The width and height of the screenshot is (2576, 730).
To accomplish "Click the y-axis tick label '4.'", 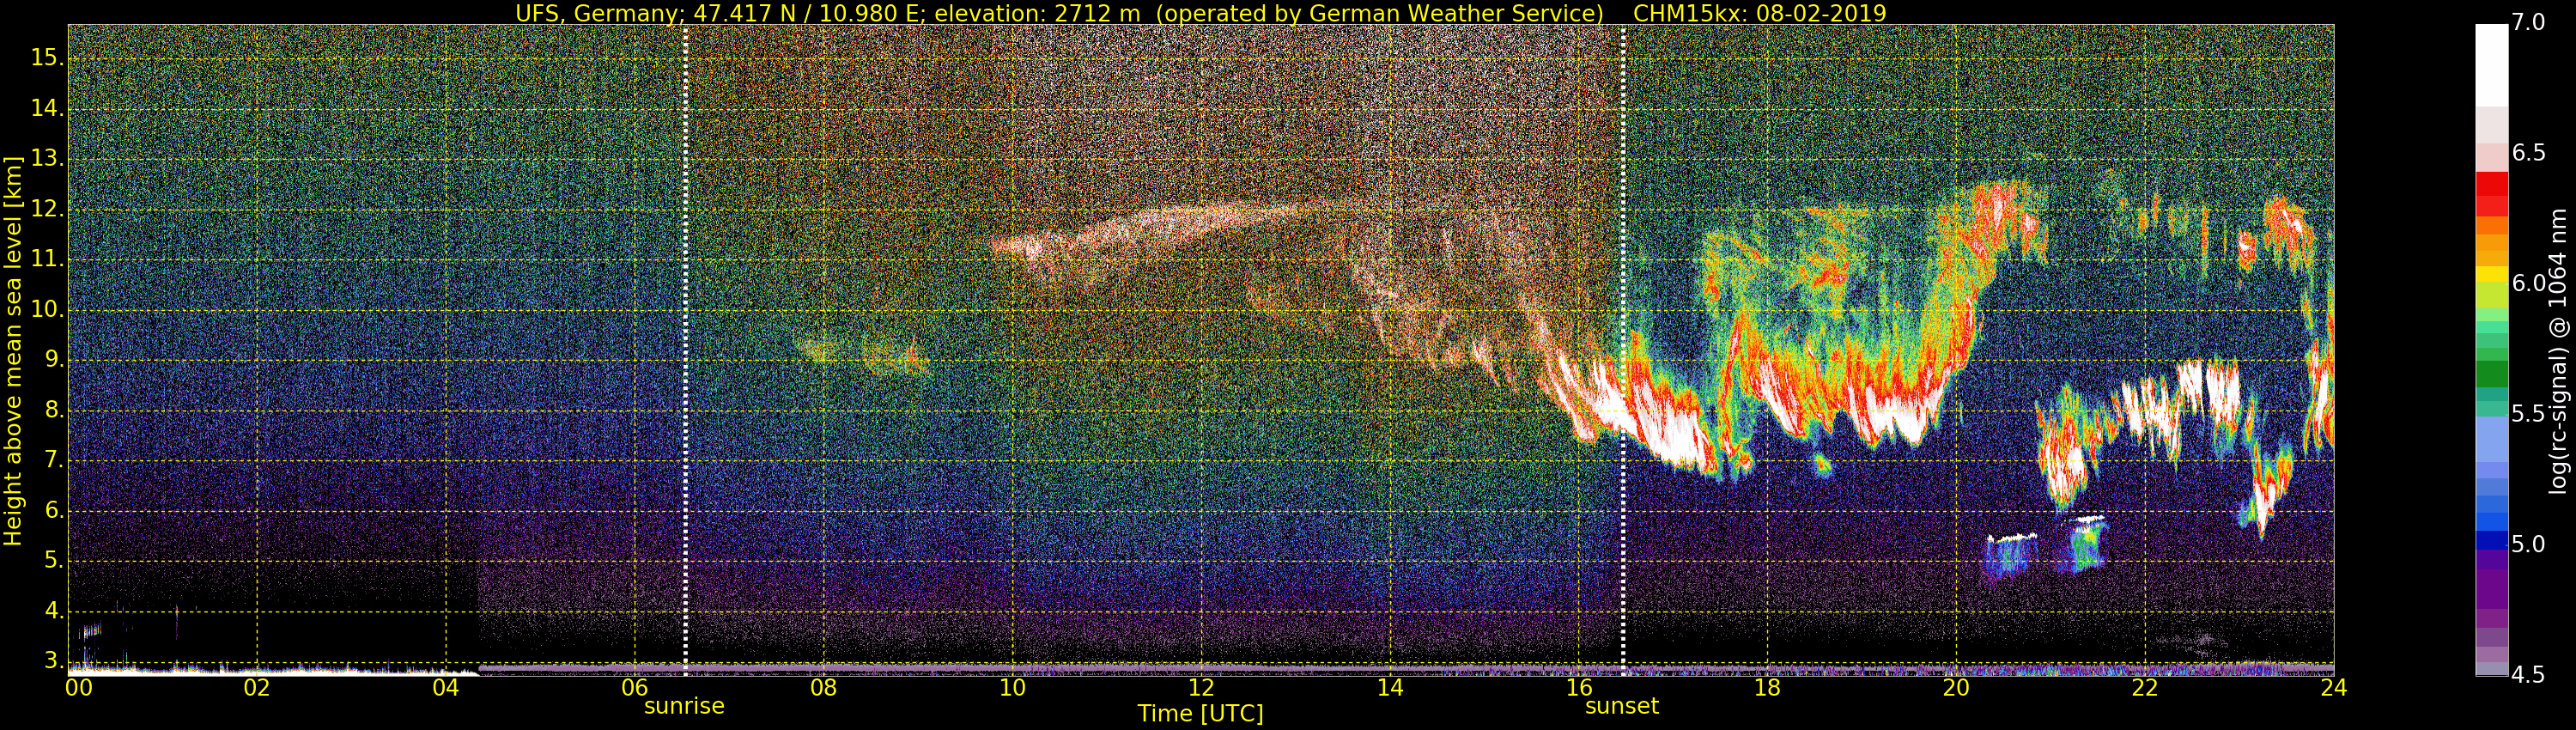I will [53, 612].
